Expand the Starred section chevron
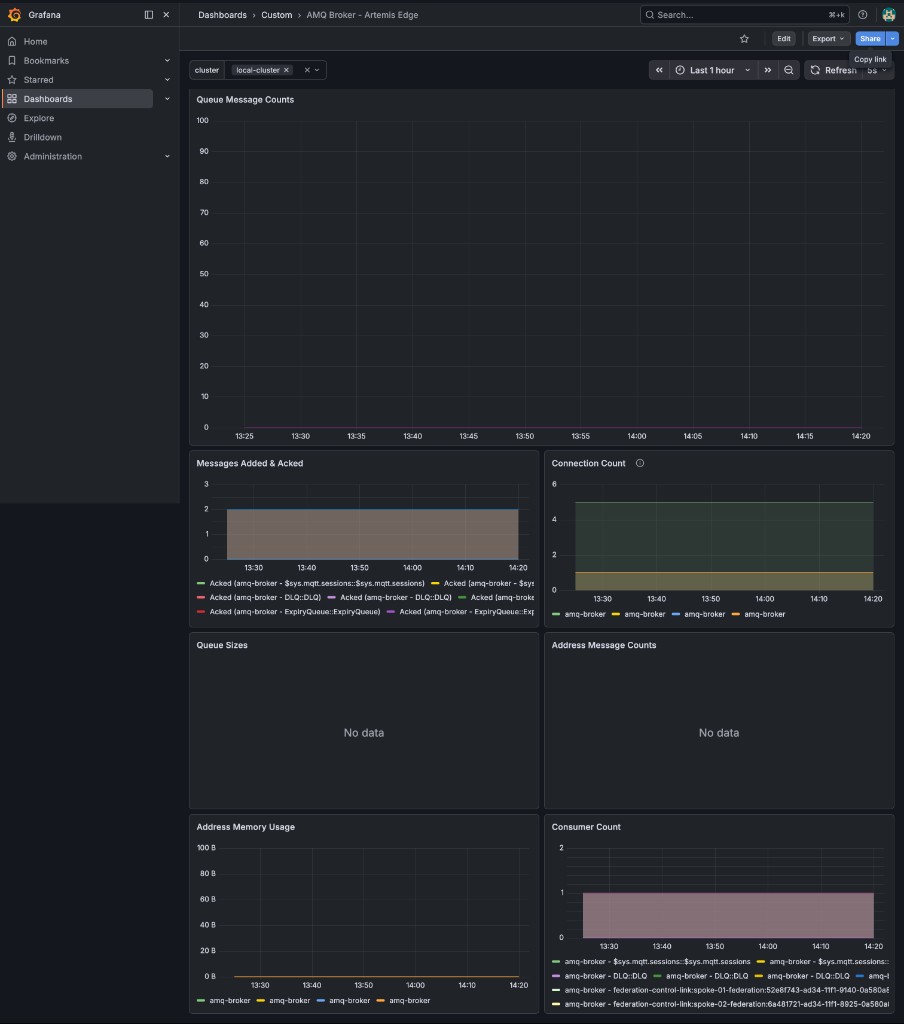 (x=167, y=80)
